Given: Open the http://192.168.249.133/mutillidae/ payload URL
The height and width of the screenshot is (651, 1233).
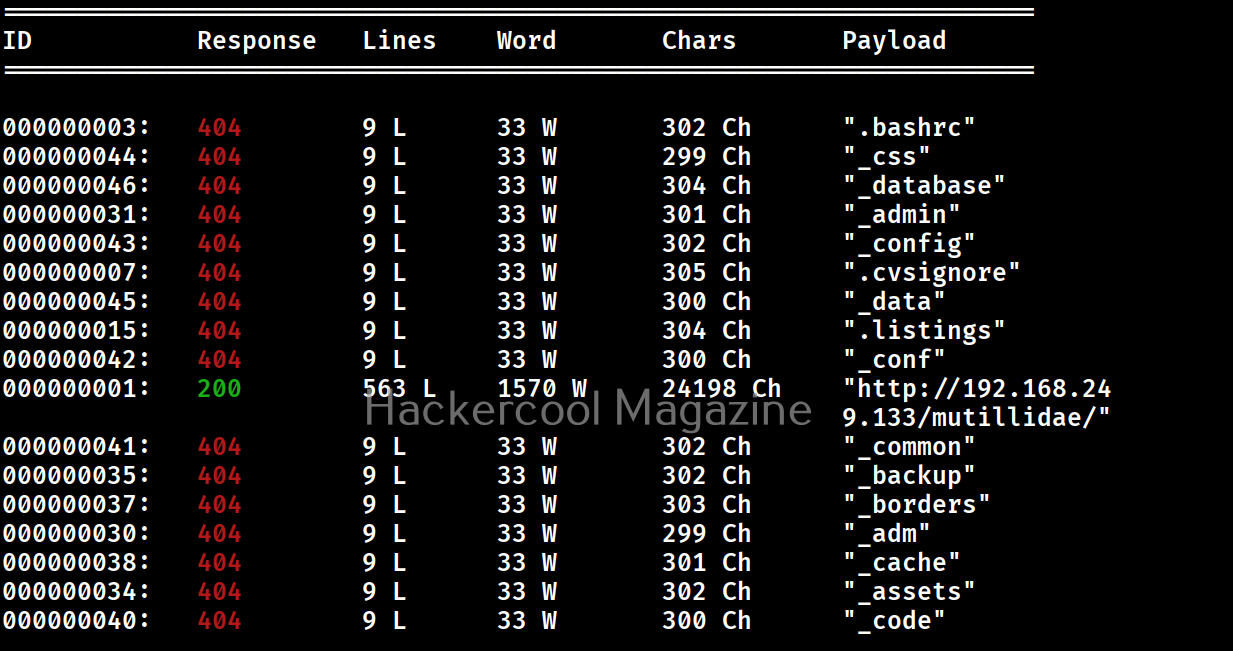Looking at the screenshot, I should pyautogui.click(x=976, y=402).
